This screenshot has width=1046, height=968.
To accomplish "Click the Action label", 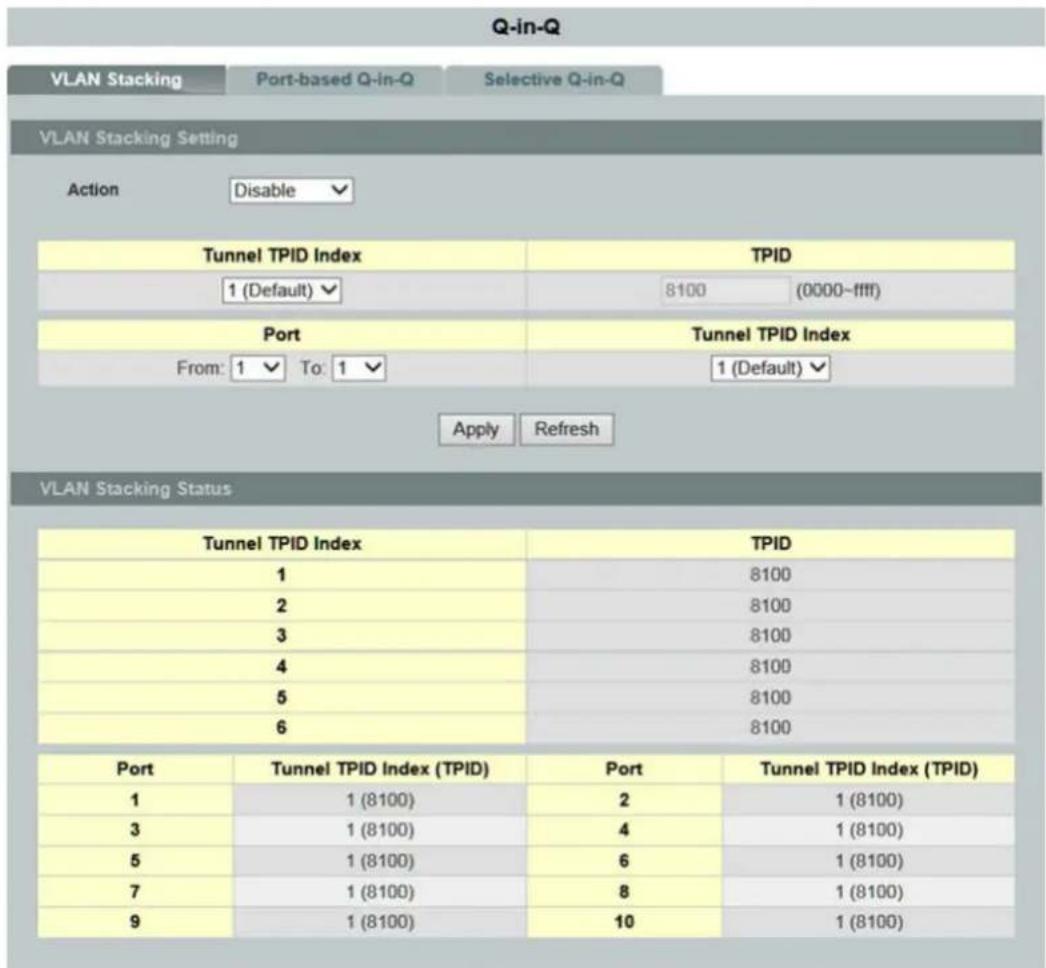I will coord(93,189).
